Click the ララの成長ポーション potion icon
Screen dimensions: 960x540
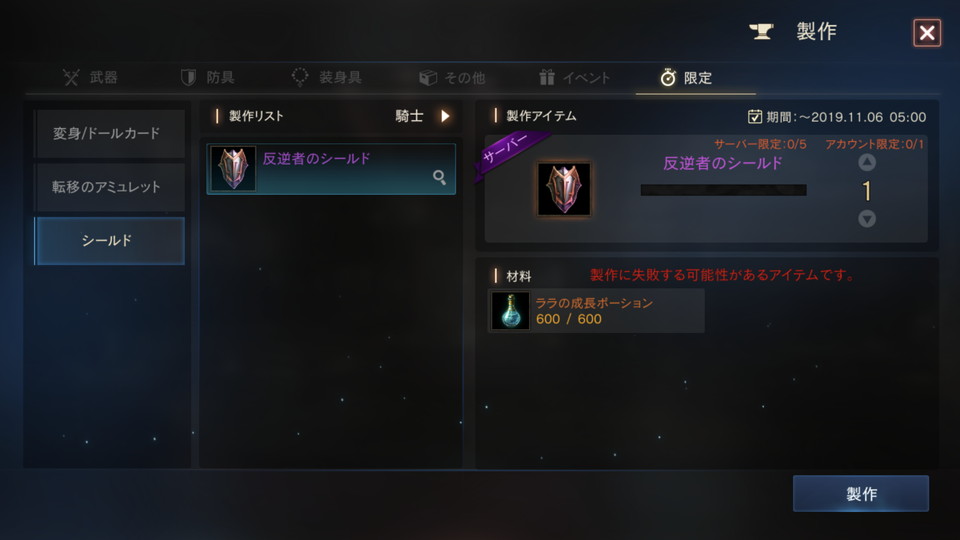click(x=511, y=311)
